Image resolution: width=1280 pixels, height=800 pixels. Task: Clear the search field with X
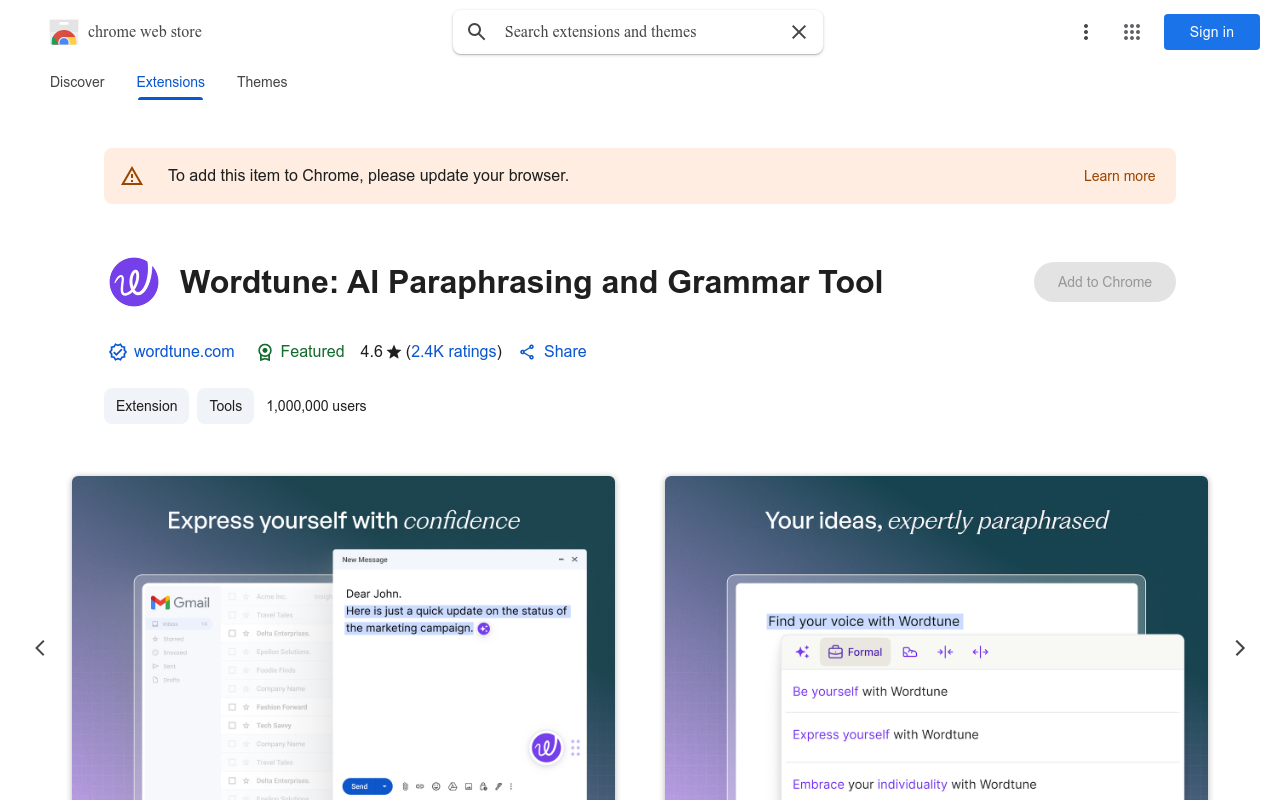tap(799, 32)
